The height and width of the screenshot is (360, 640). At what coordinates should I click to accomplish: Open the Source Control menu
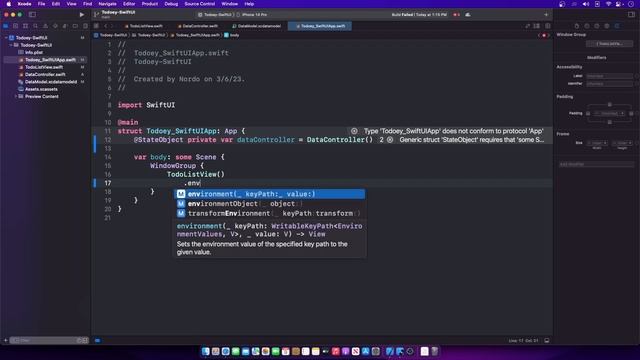click(200, 4)
